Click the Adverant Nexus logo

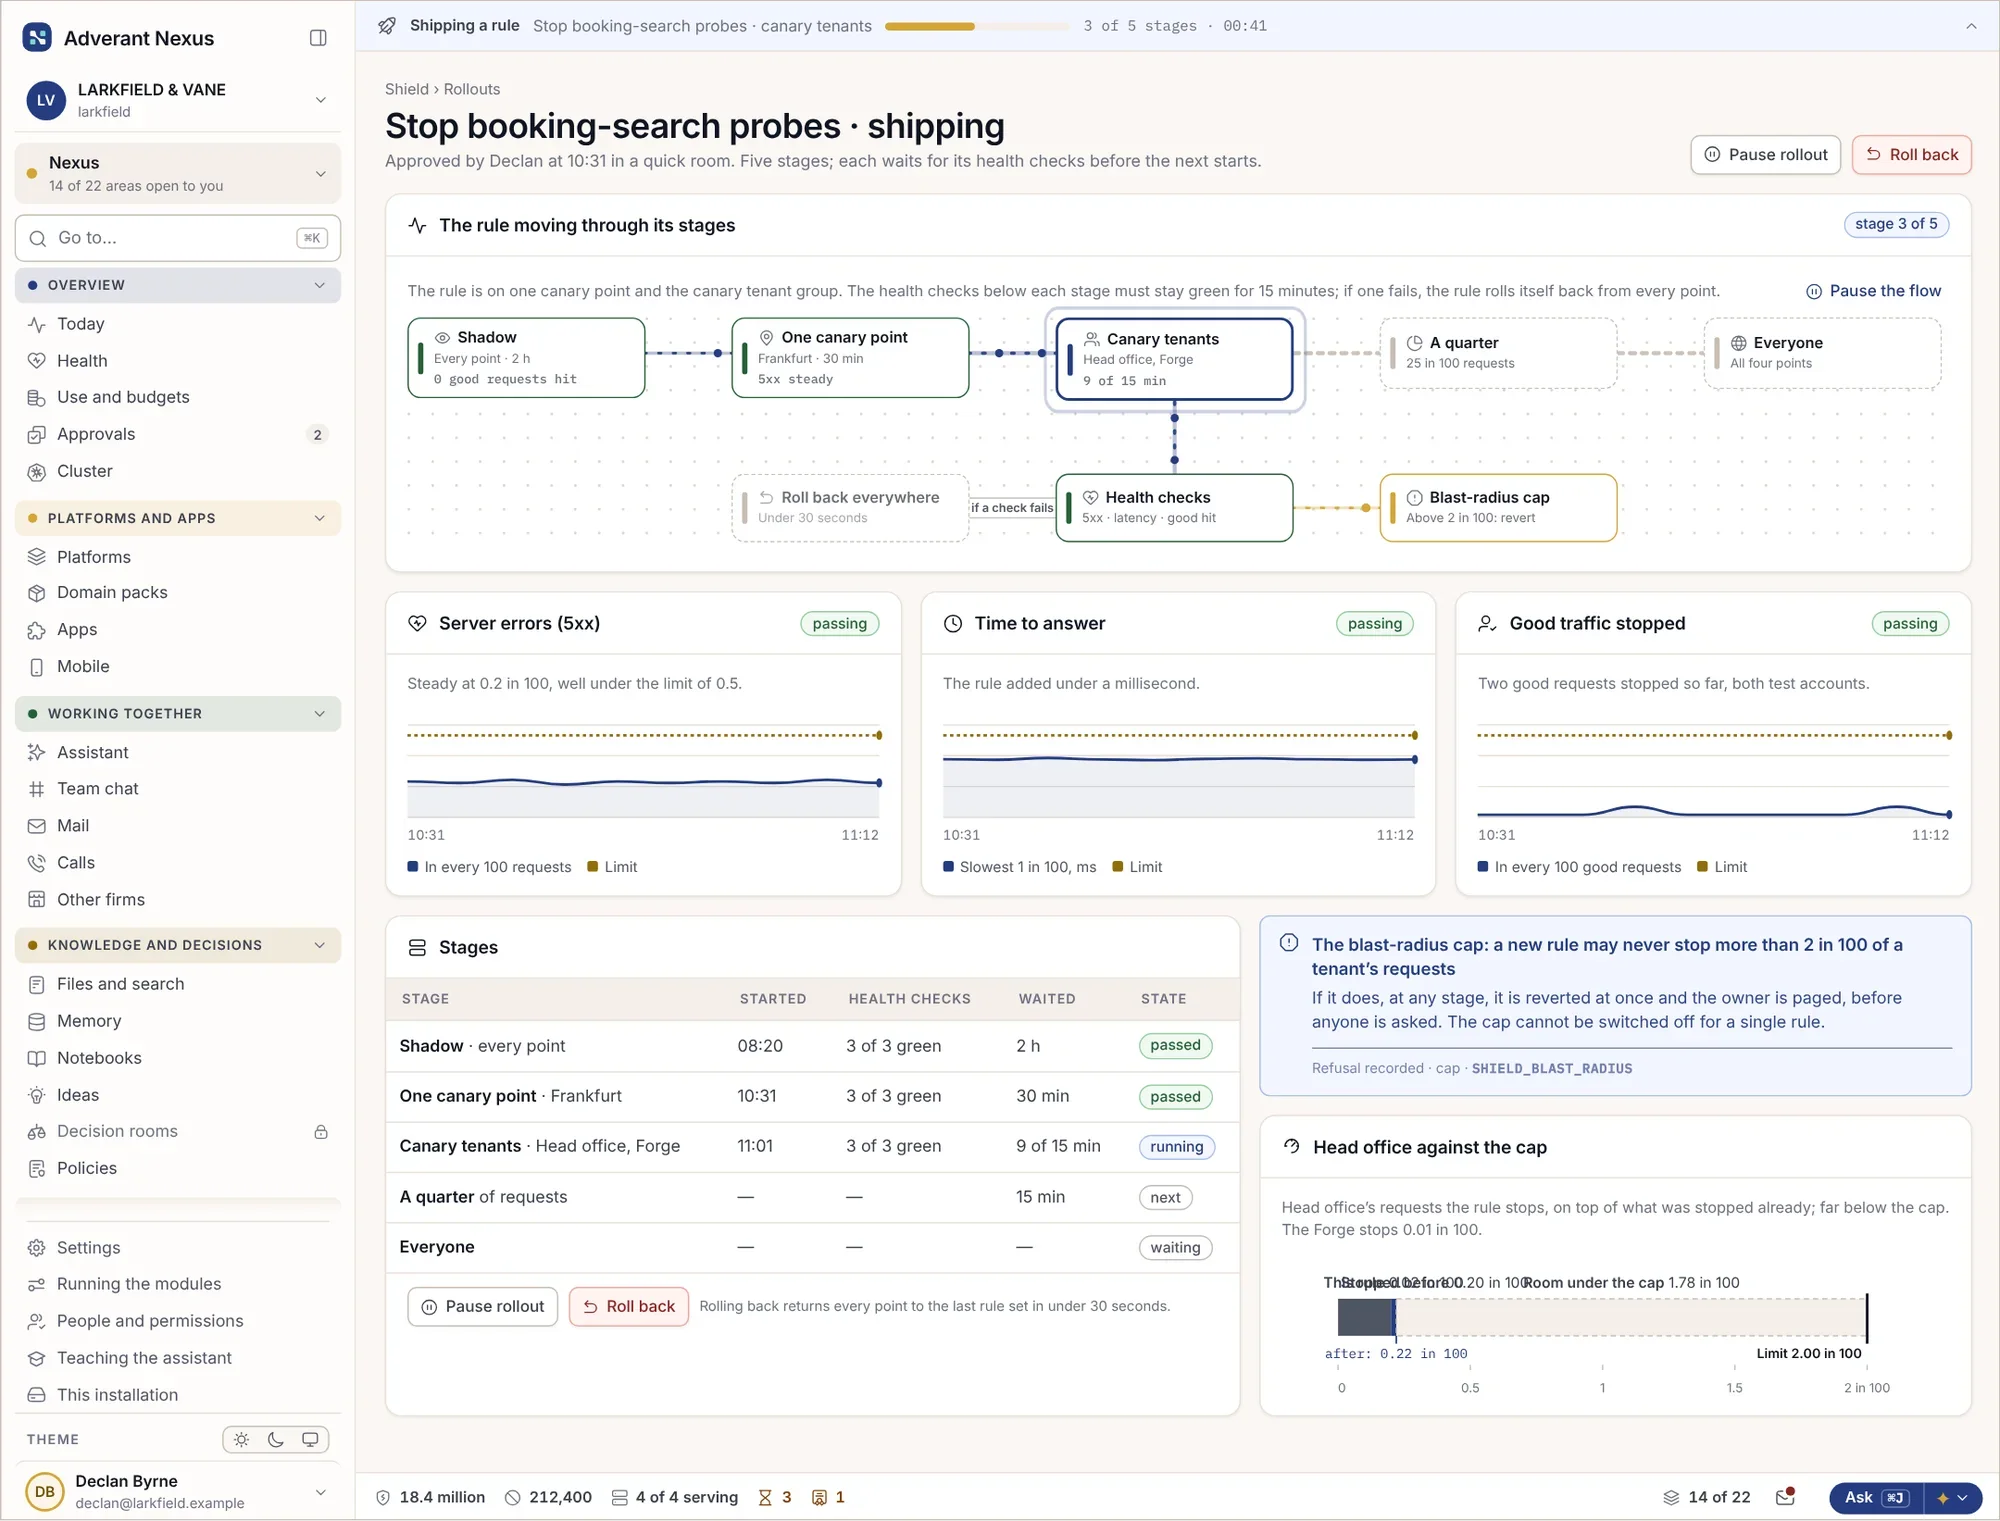coord(37,38)
